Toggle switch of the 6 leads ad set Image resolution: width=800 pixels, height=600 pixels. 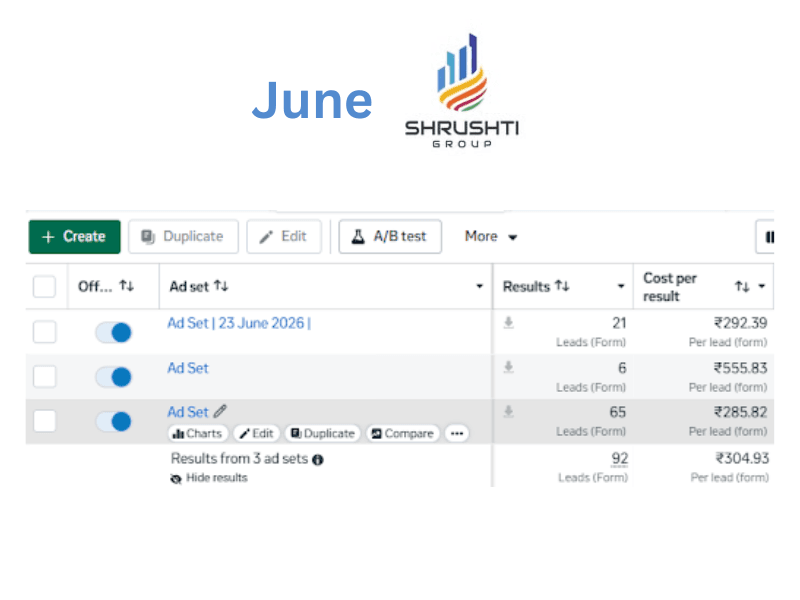coord(114,377)
